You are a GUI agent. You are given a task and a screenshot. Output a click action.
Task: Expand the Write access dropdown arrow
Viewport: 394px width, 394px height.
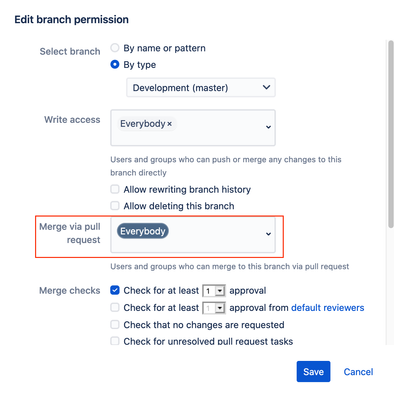click(268, 127)
